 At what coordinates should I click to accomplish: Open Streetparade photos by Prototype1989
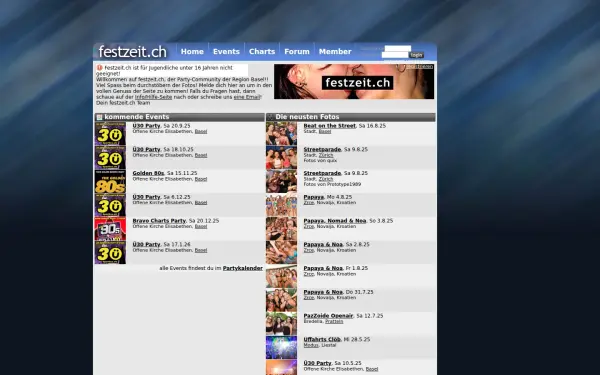tap(322, 173)
